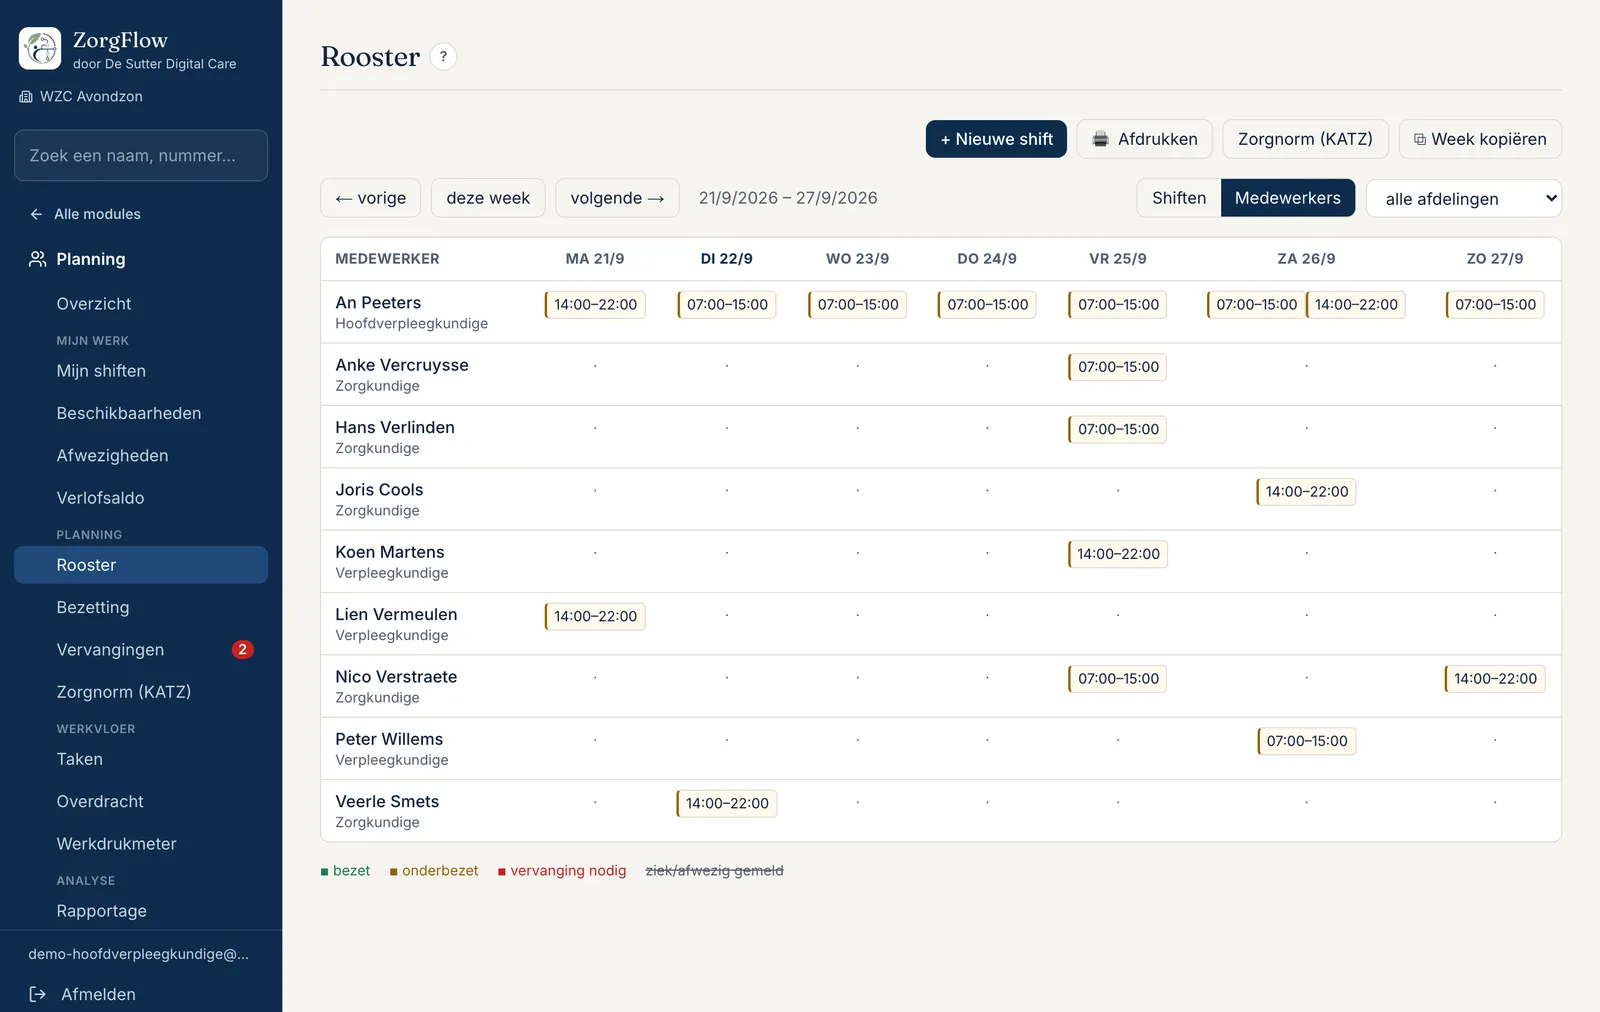Screen dimensions: 1600x1012
Task: Click Week kopiëren button
Action: (x=1480, y=139)
